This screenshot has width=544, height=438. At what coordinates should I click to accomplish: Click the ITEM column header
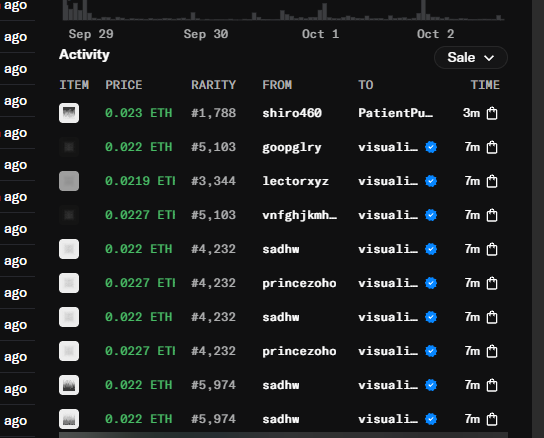click(74, 85)
